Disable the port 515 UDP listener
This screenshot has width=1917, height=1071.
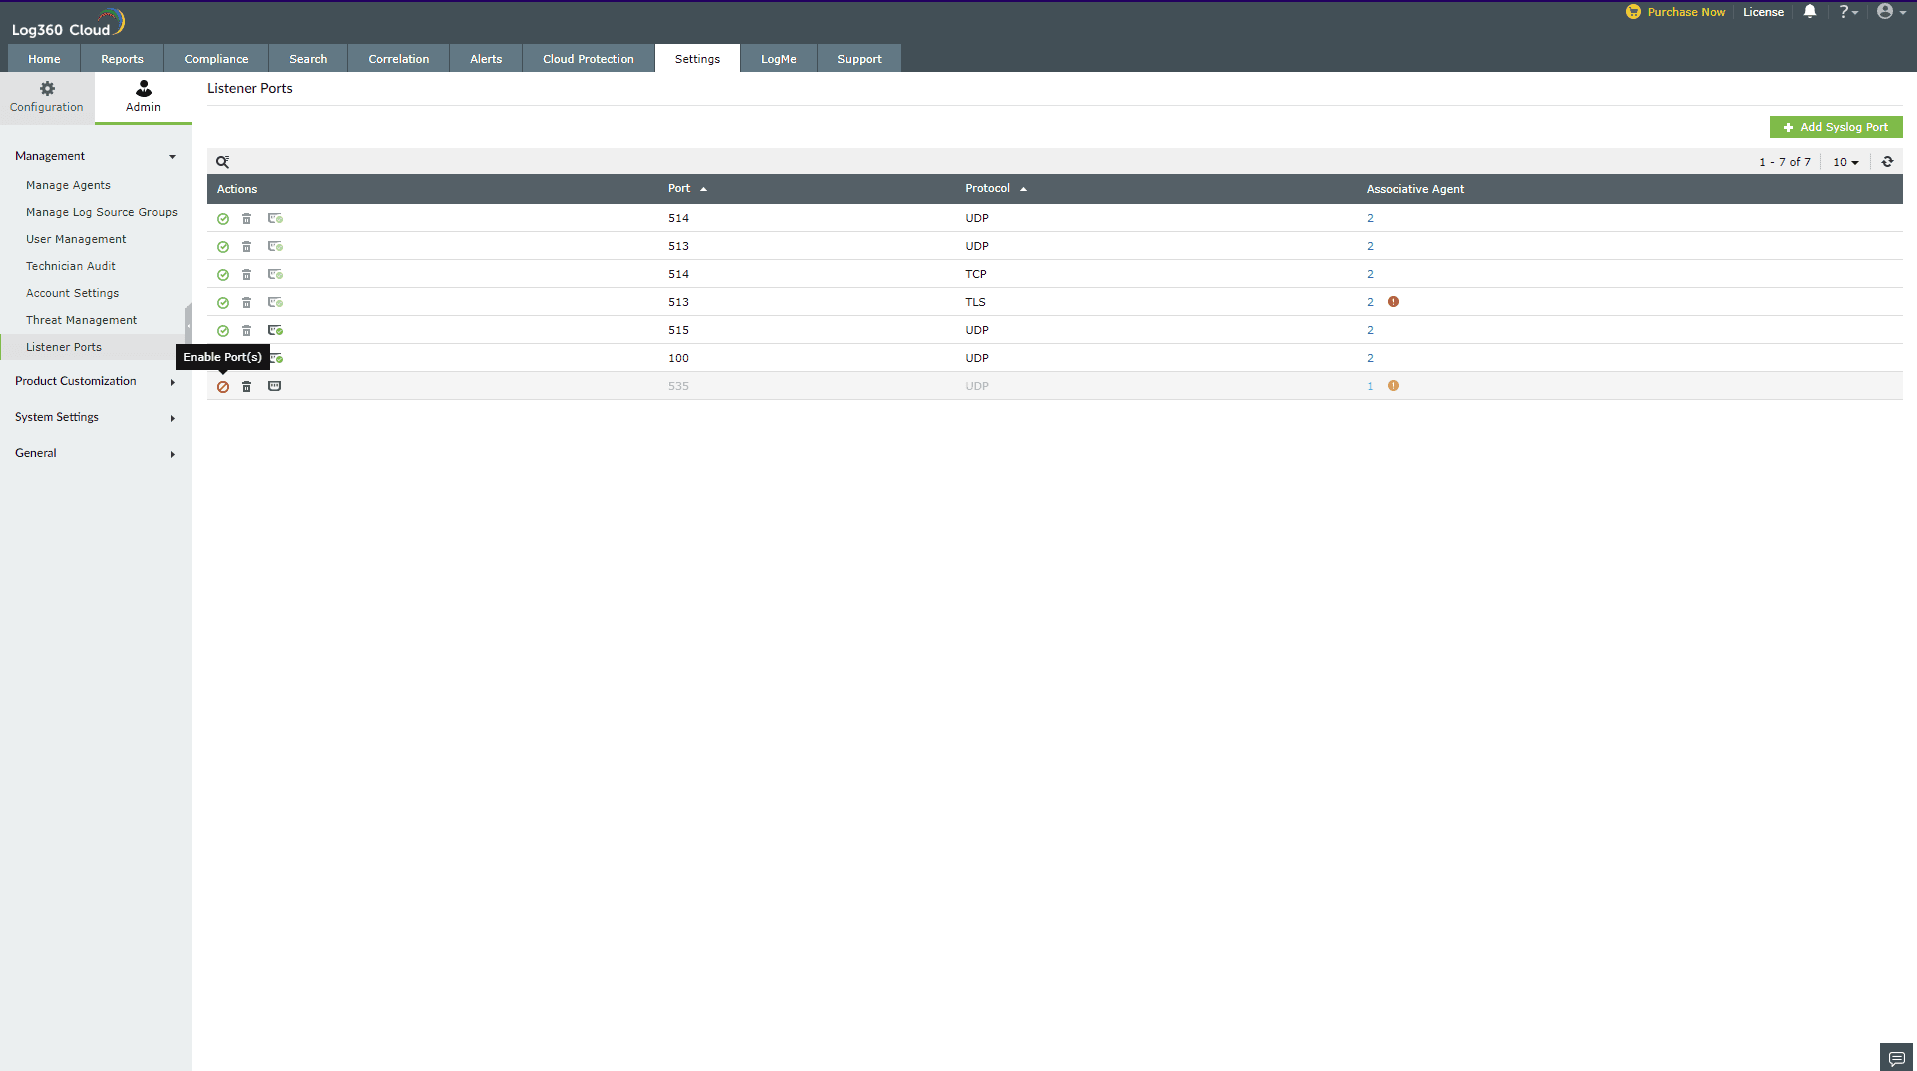pos(223,331)
